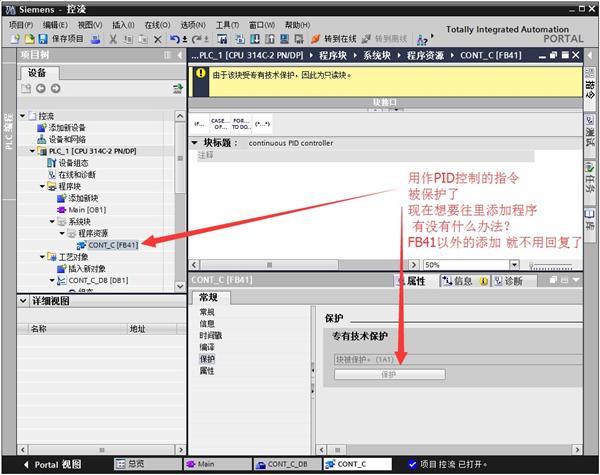Collapse the 工艺对象 folder arrow

42,257
